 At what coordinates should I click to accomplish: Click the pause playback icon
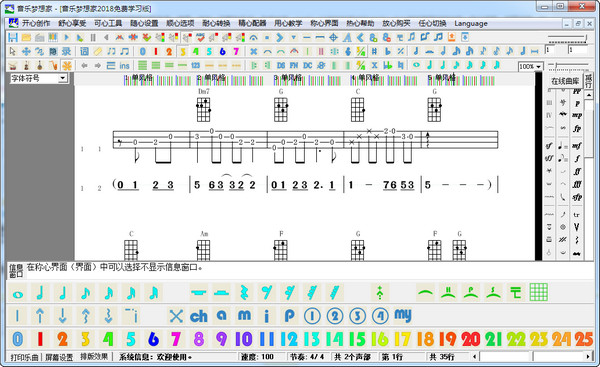(x=93, y=38)
